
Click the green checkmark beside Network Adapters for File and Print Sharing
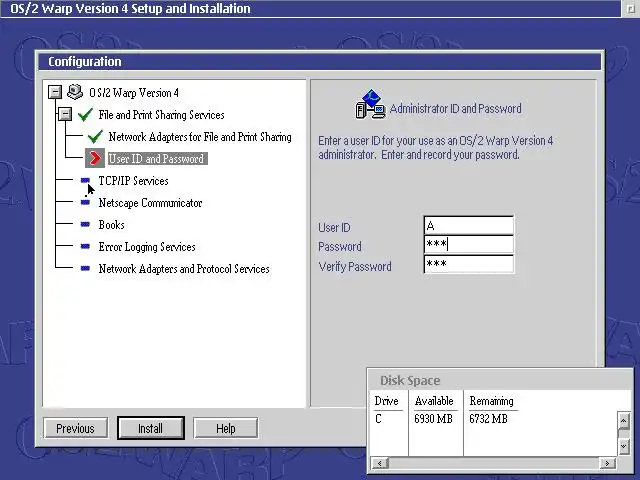(96, 136)
